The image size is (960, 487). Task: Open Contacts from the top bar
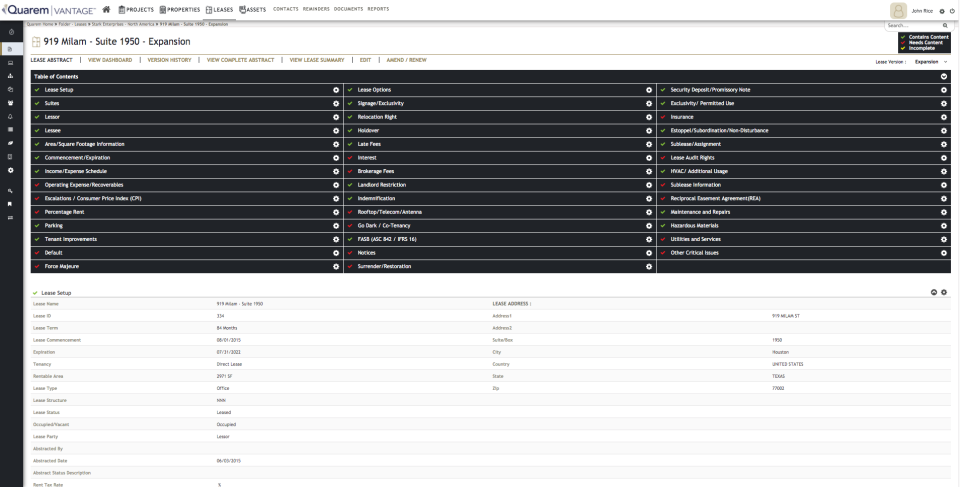click(x=285, y=9)
